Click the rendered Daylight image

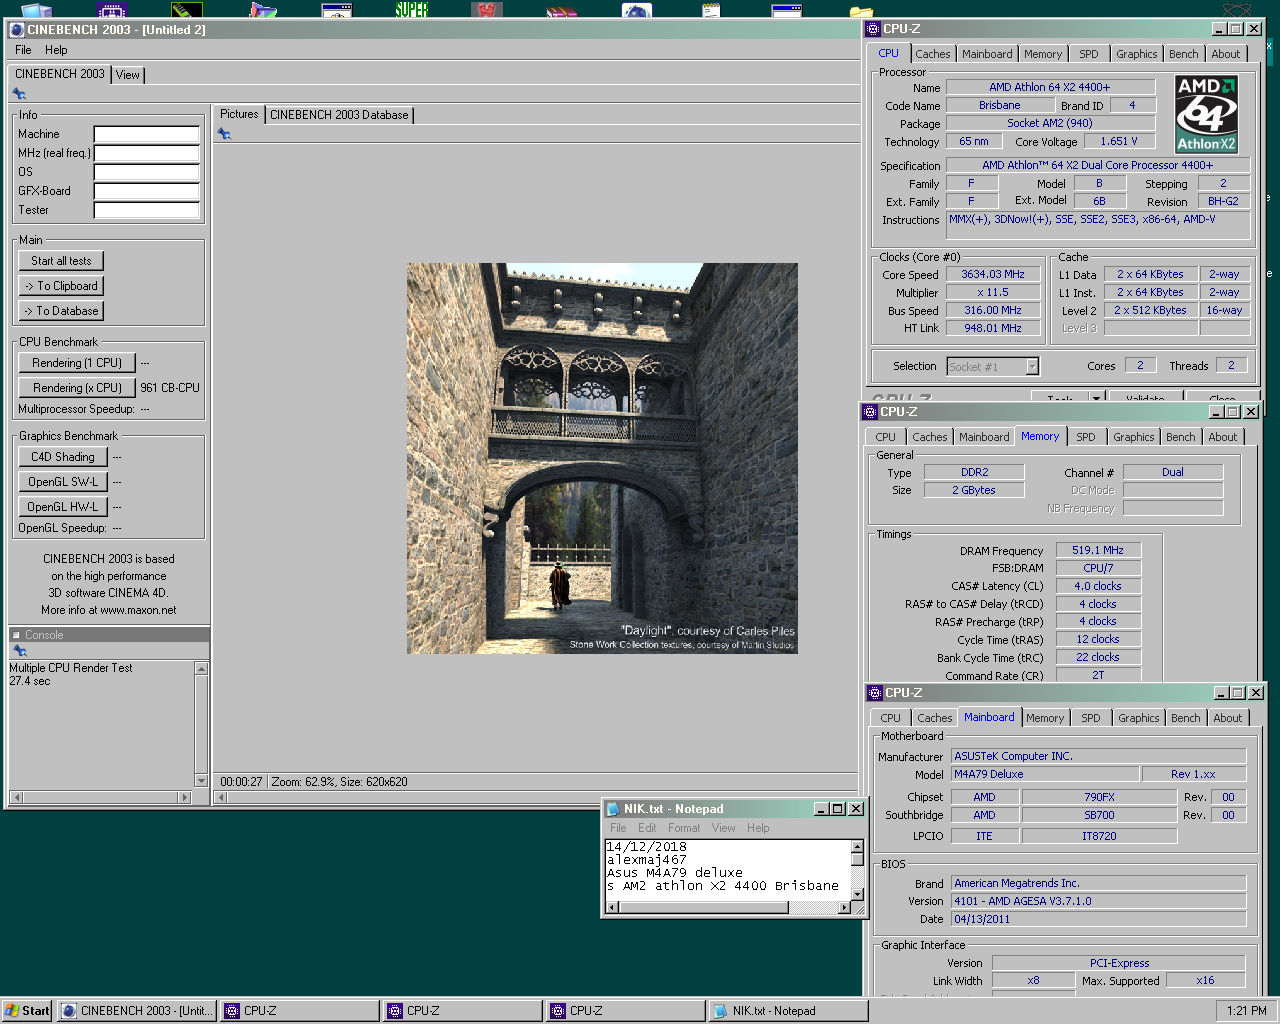click(602, 458)
